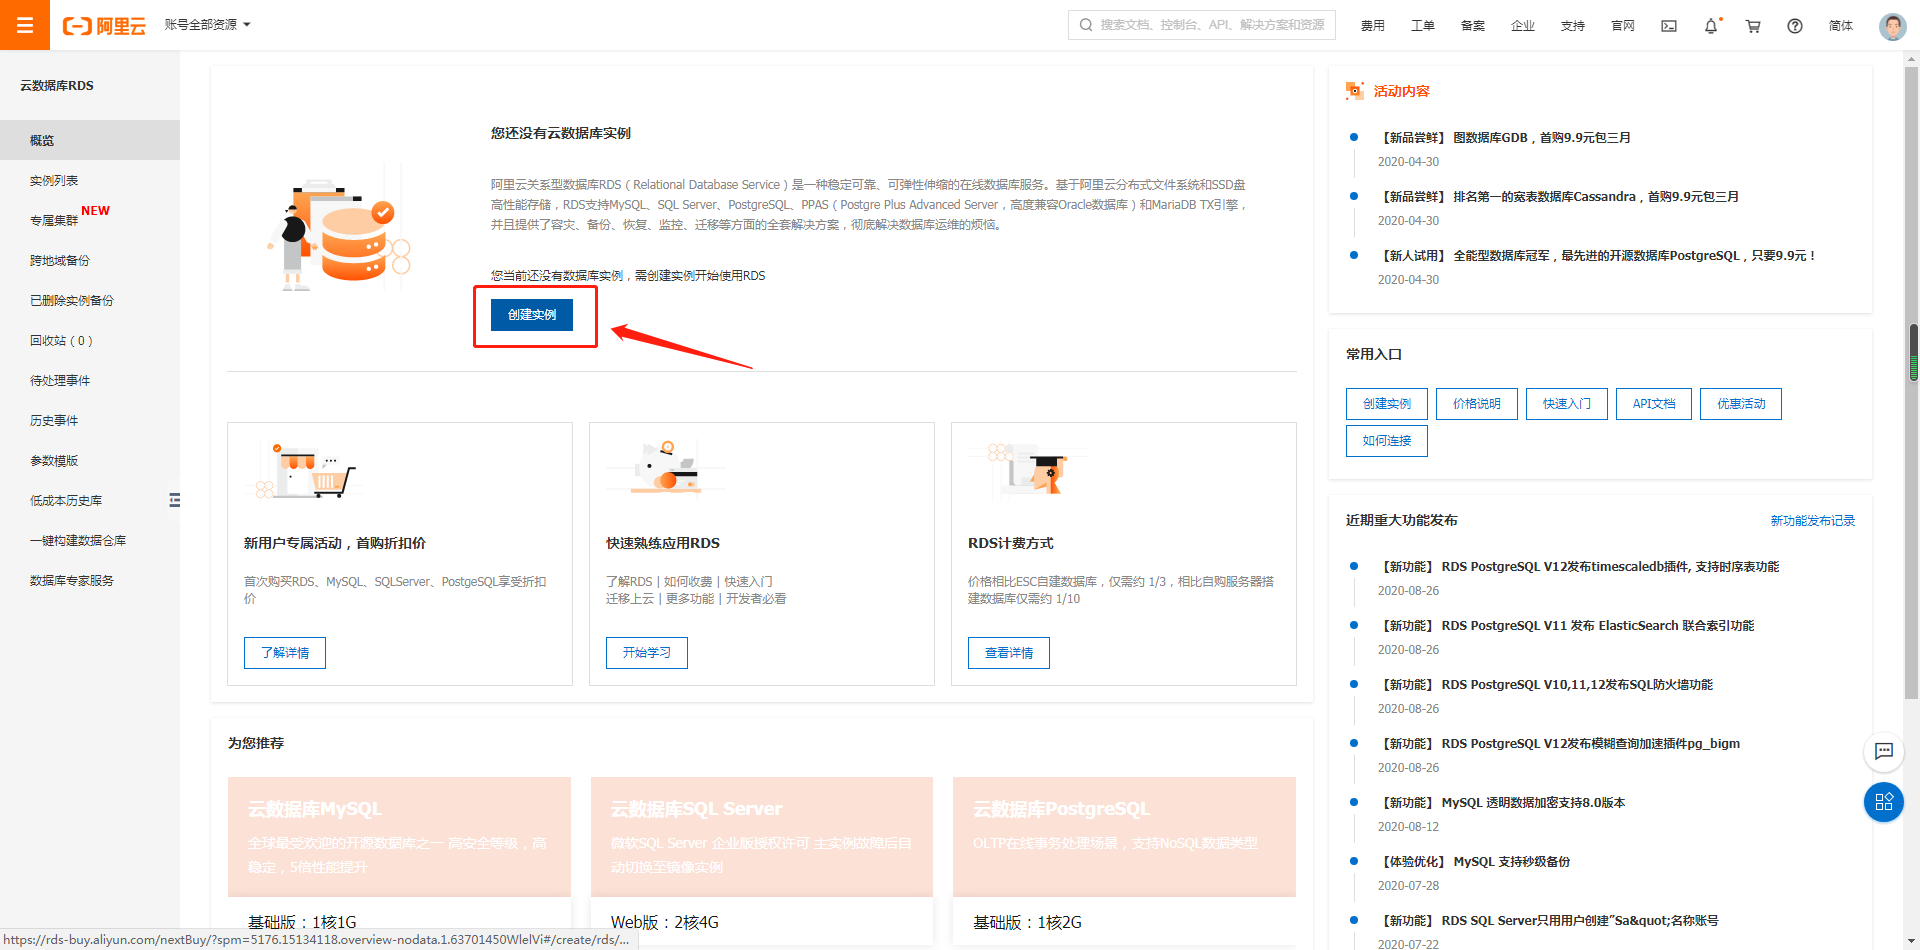This screenshot has width=1920, height=950.
Task: Open the 费用 menu
Action: click(x=1372, y=26)
